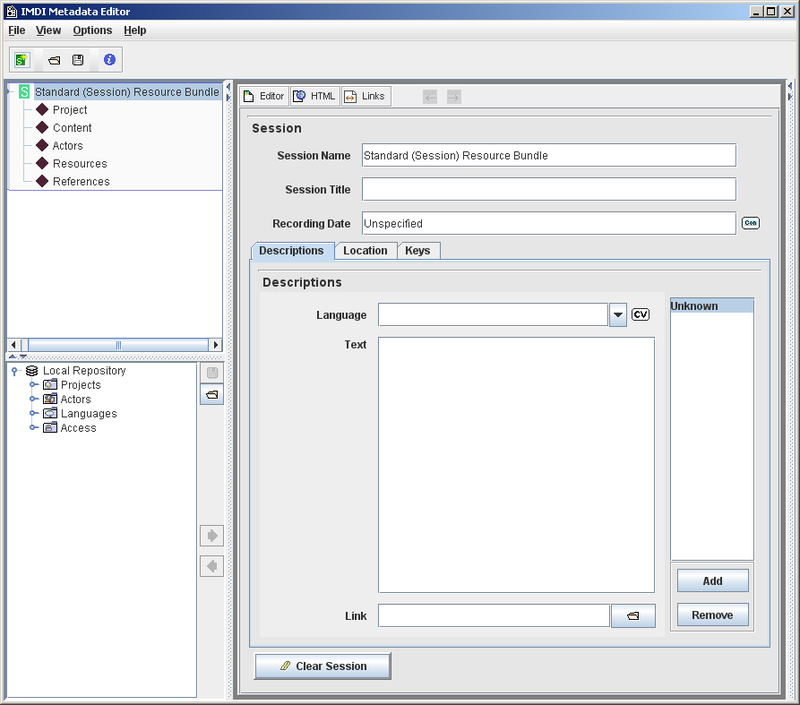Expand the Languages repository folder
This screenshot has height=705, width=800.
coord(33,413)
